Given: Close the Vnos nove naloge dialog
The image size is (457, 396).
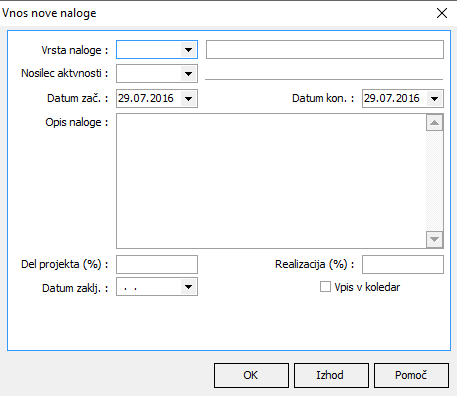Looking at the screenshot, I should click(x=442, y=13).
